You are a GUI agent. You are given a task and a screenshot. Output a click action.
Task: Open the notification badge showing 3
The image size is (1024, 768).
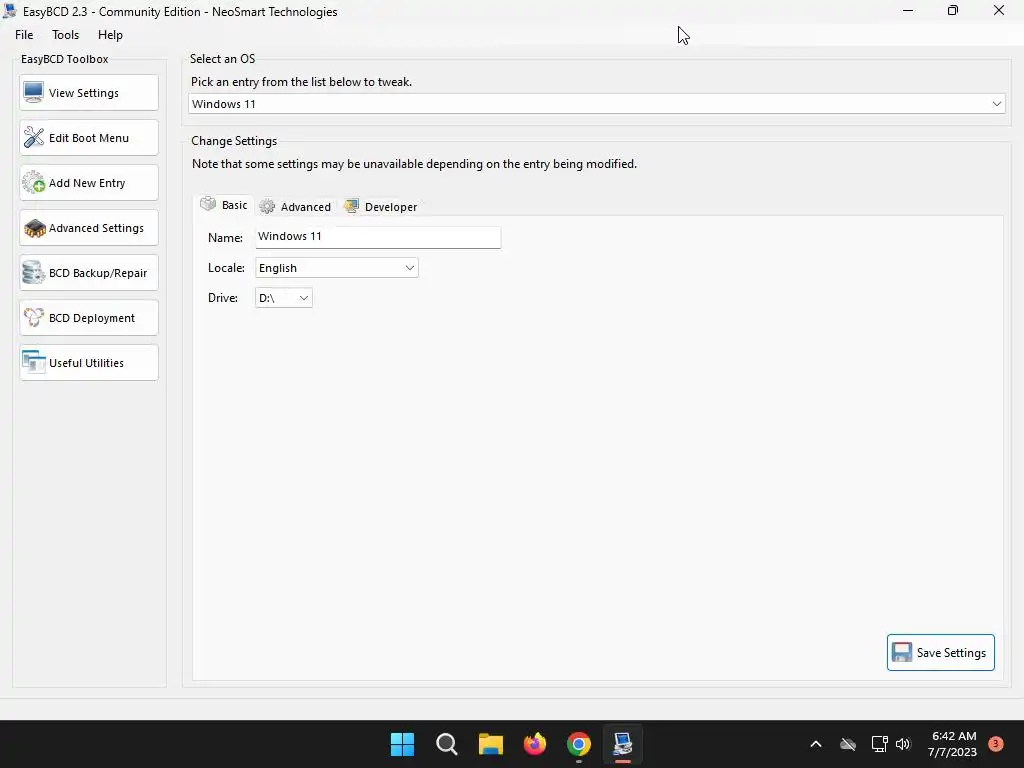(996, 743)
